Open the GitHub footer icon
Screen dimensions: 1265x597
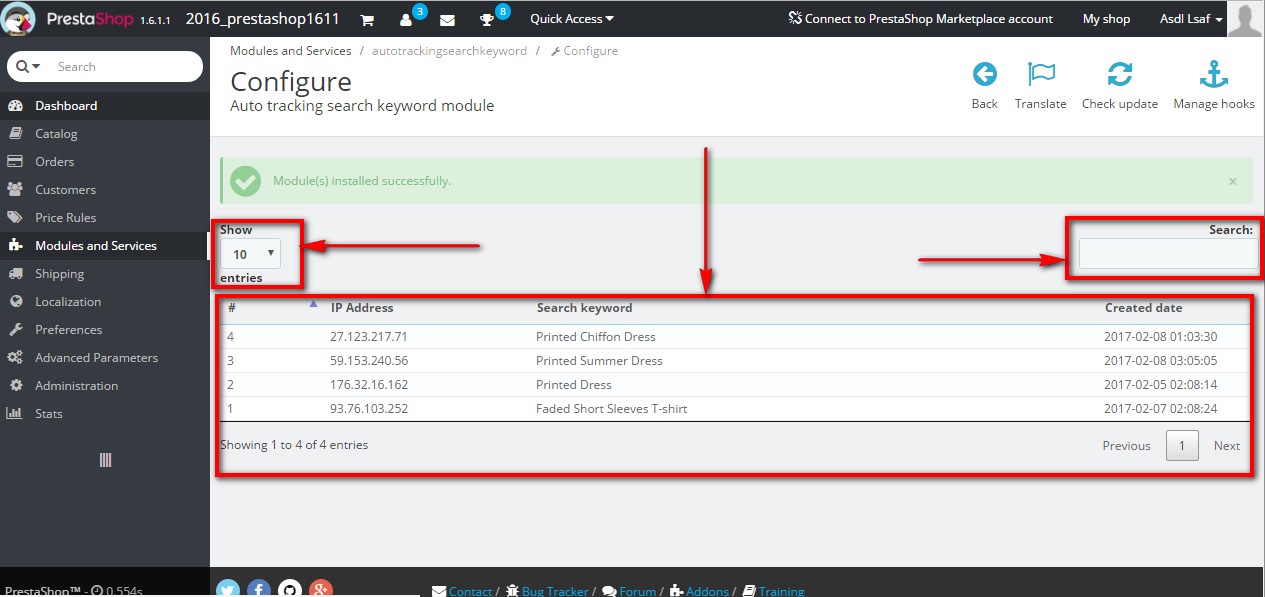290,589
